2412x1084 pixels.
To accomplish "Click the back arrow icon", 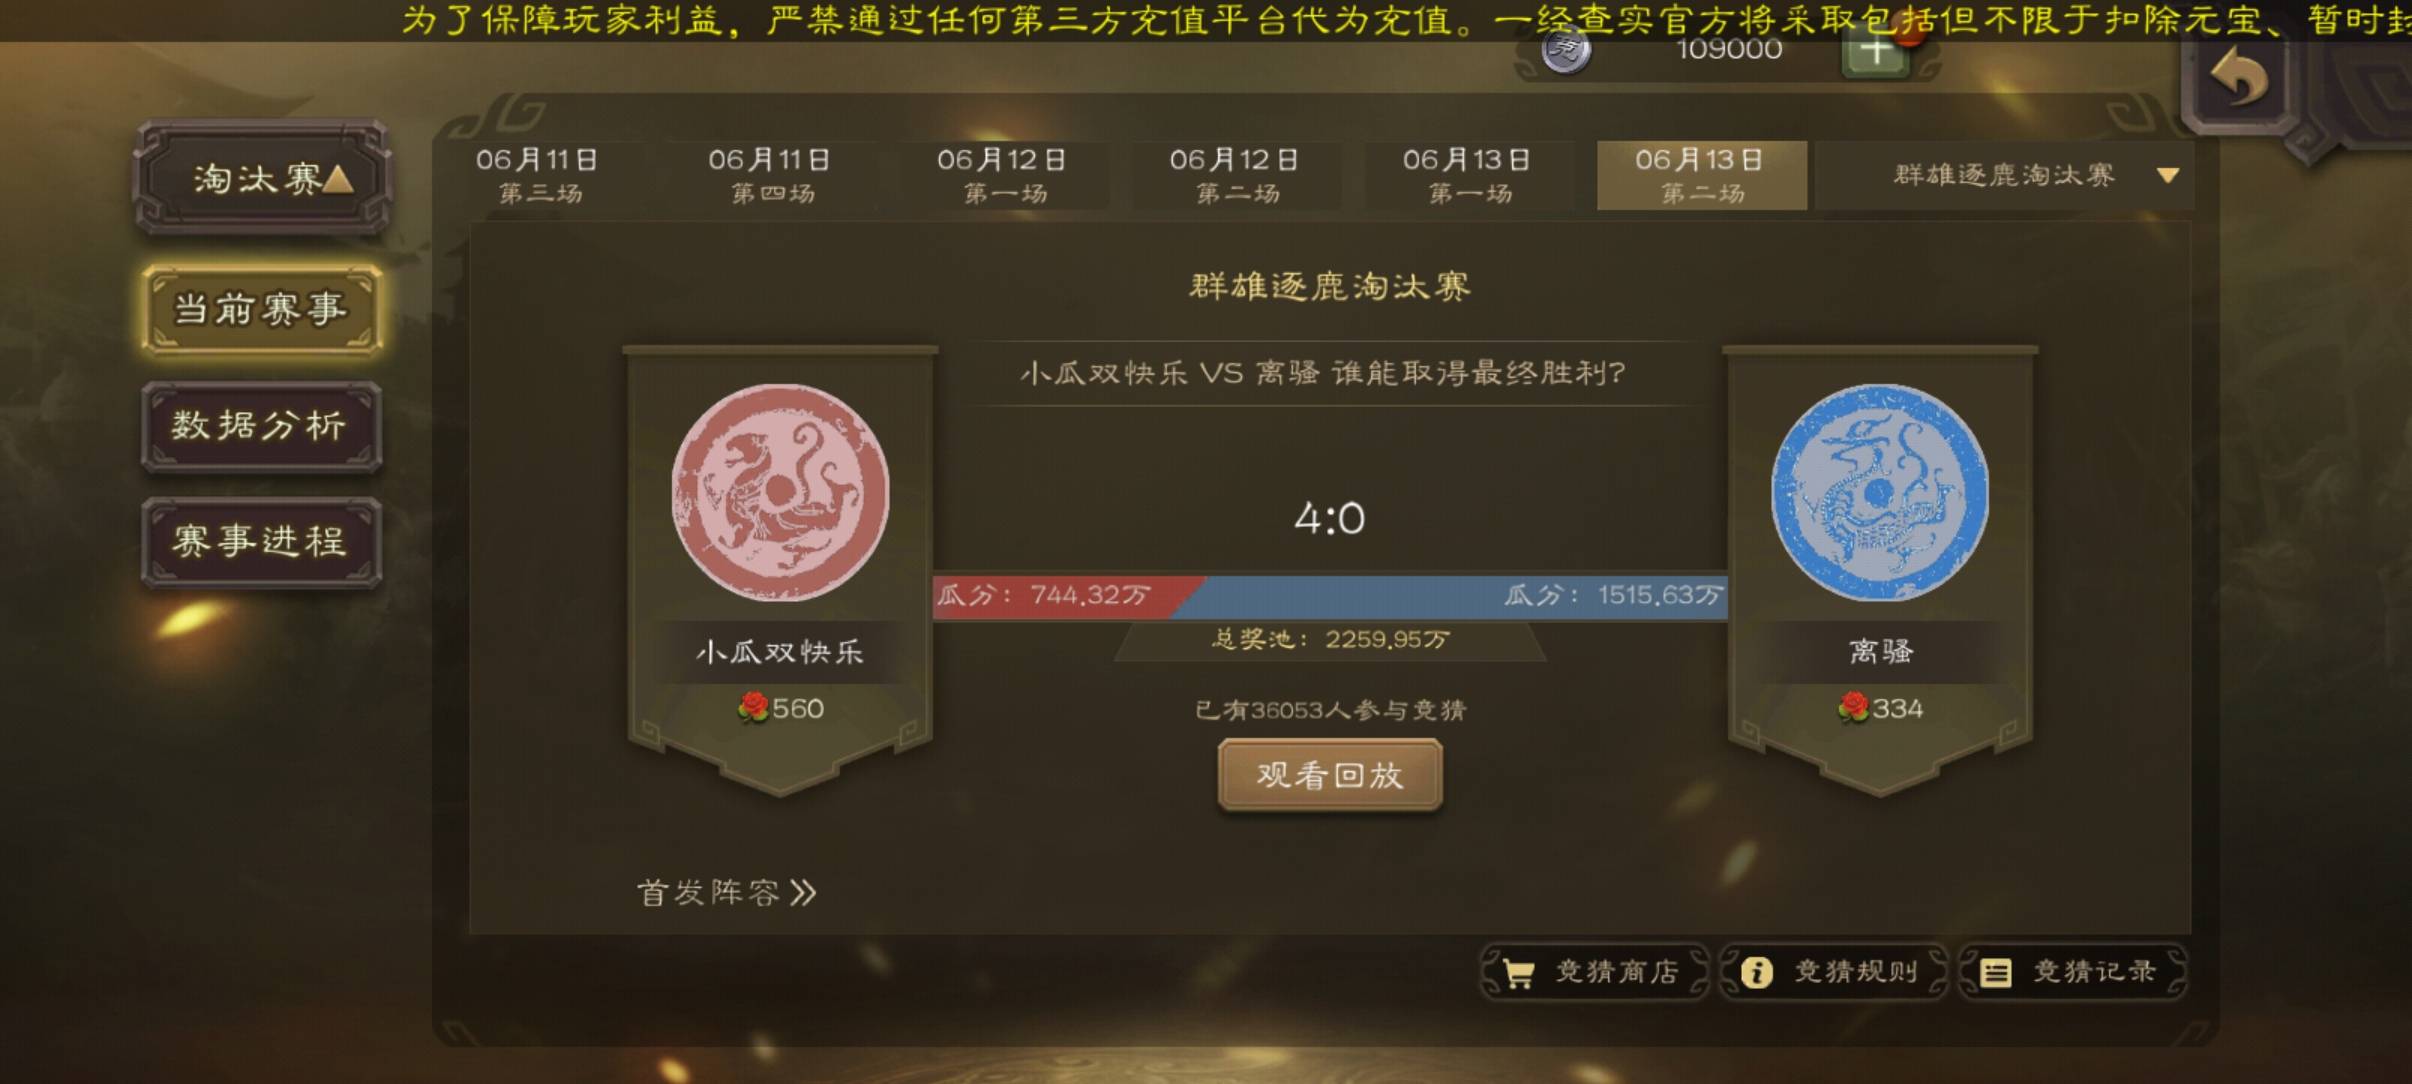I will 2238,78.
